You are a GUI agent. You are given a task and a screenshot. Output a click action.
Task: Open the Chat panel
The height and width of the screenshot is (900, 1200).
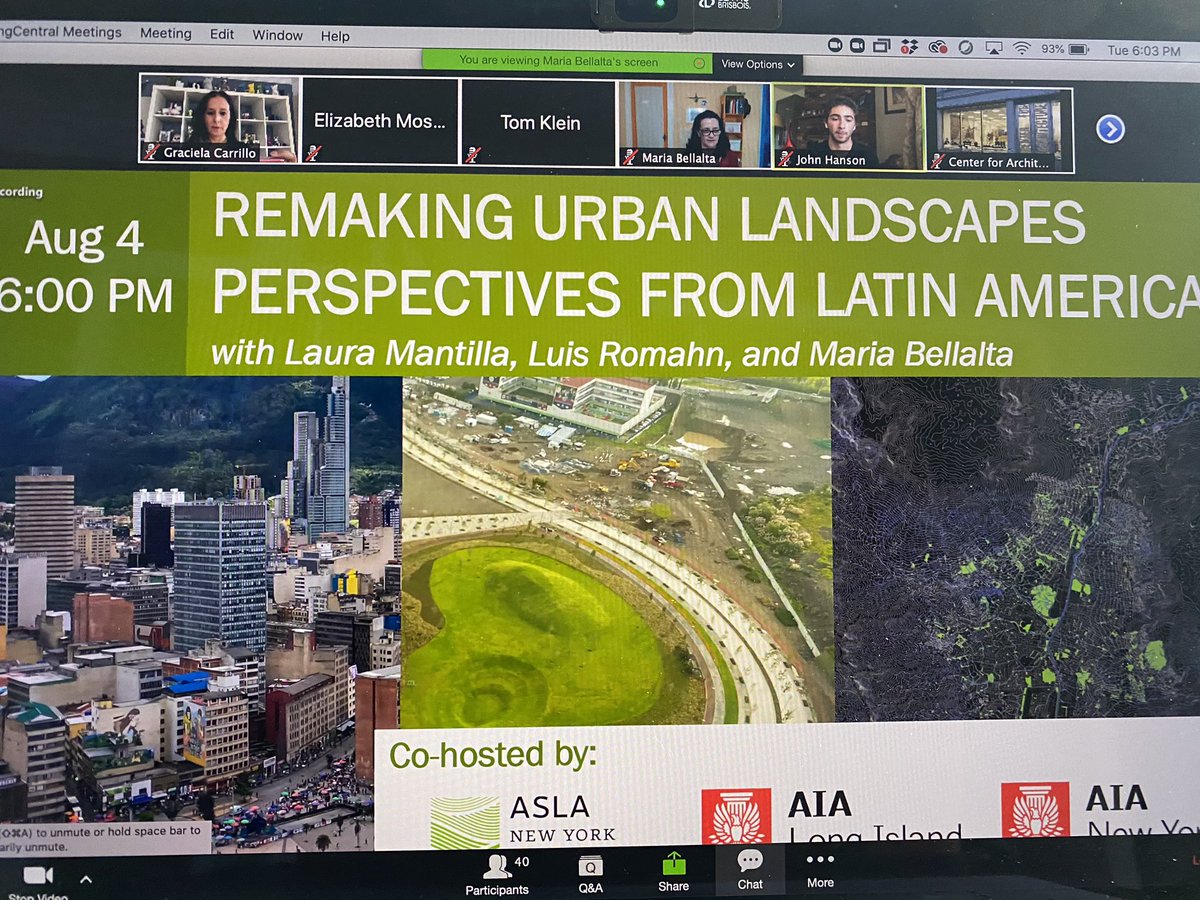pos(750,870)
